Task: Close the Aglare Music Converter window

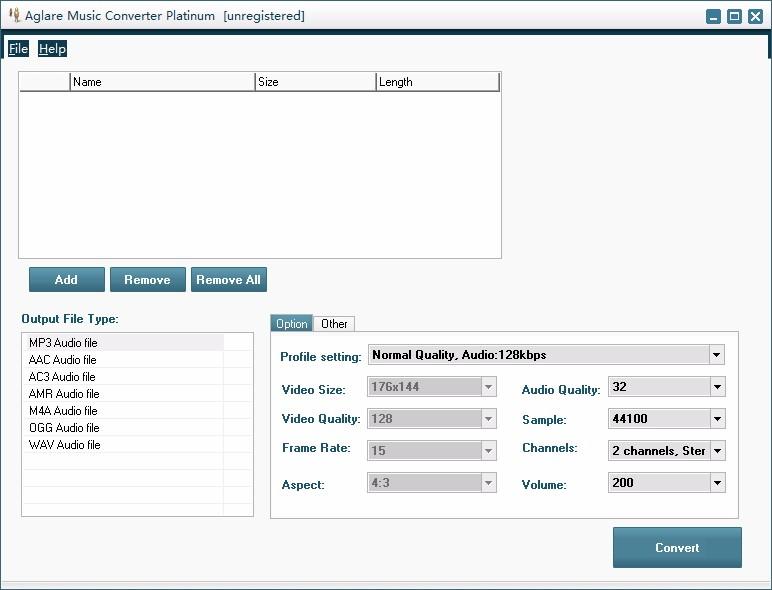Action: click(755, 16)
